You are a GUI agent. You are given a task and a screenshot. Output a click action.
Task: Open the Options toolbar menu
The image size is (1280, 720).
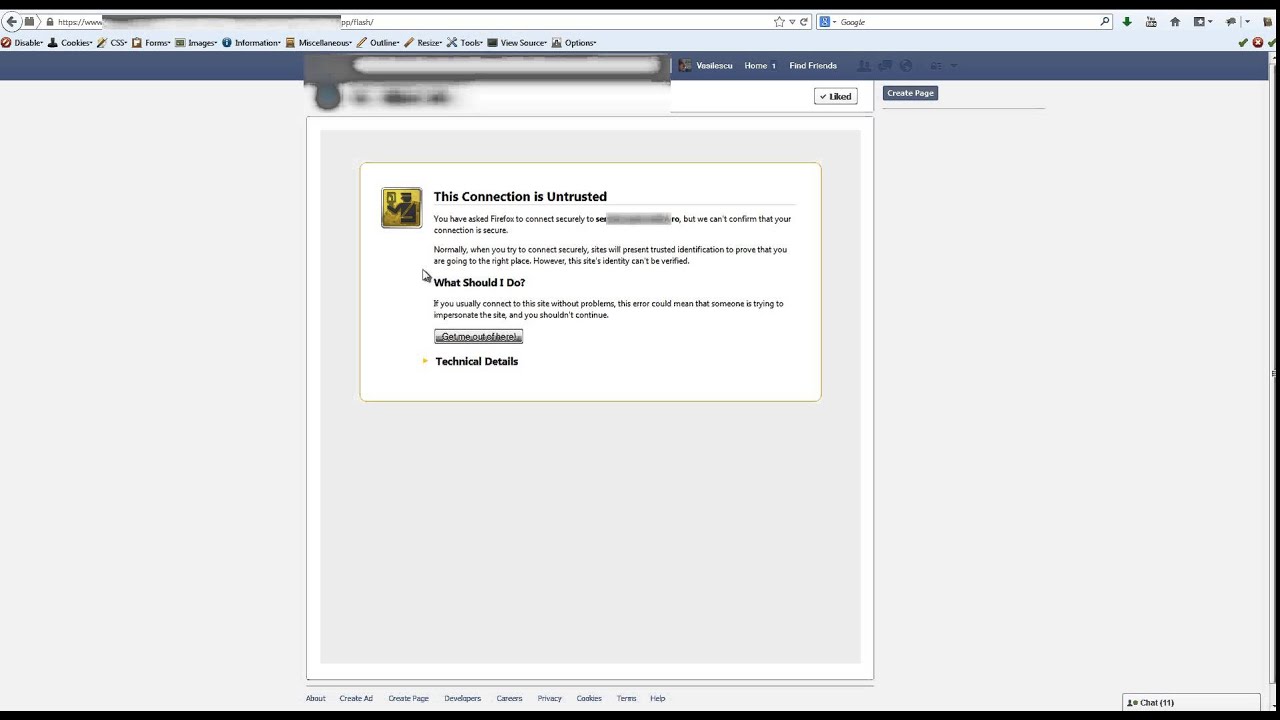click(575, 43)
